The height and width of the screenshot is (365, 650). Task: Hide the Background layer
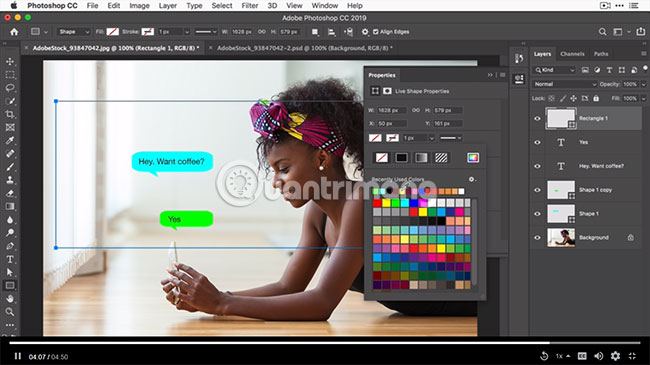pyautogui.click(x=537, y=238)
